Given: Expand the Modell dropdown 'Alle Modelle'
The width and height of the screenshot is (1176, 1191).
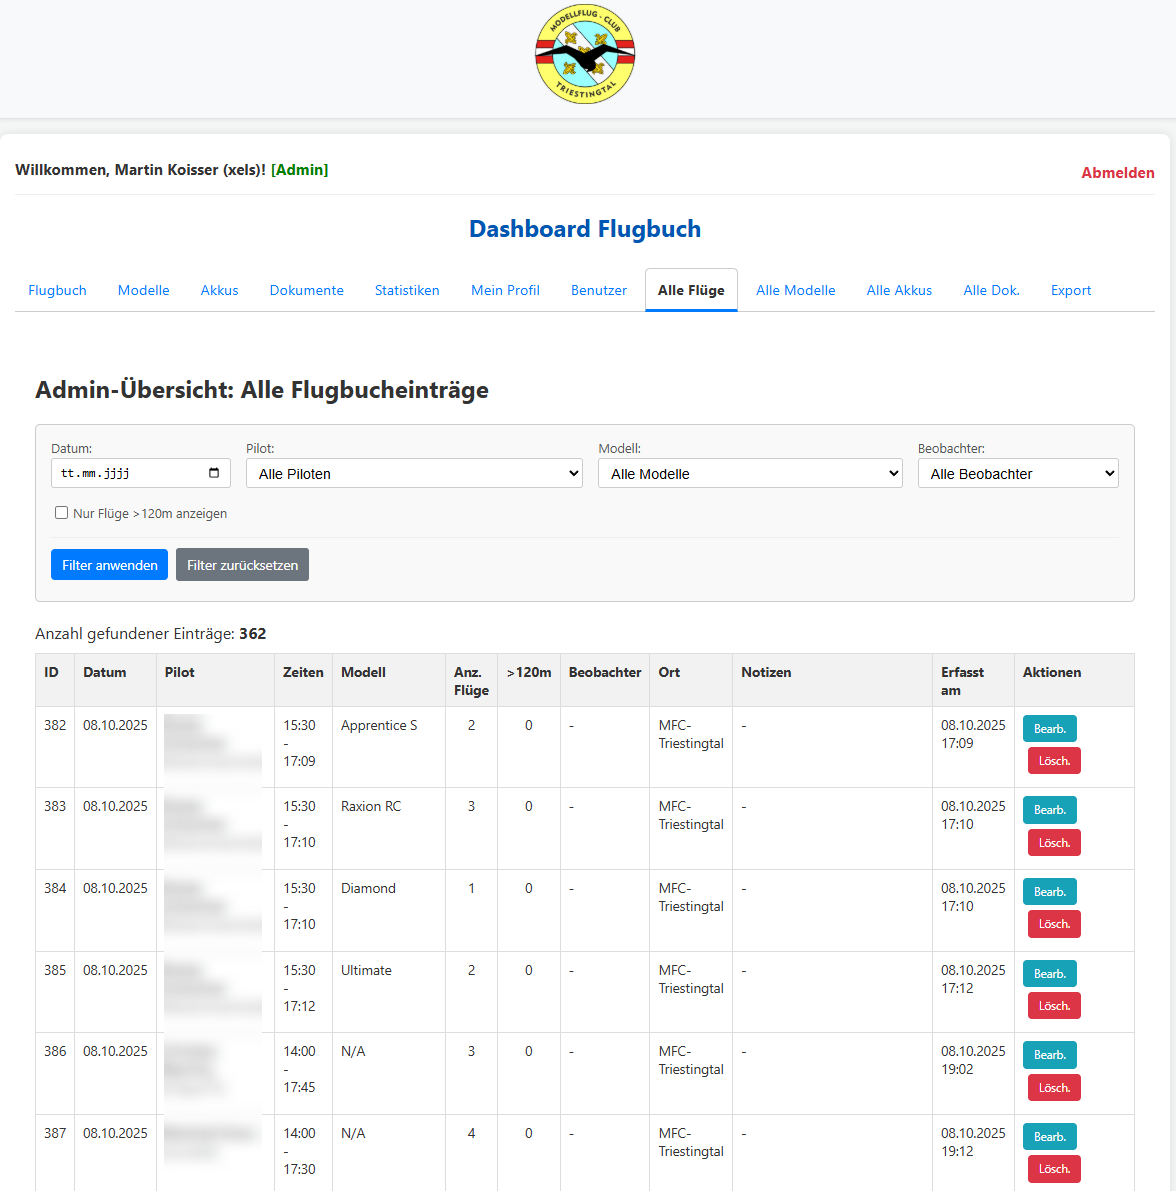Looking at the screenshot, I should 750,473.
